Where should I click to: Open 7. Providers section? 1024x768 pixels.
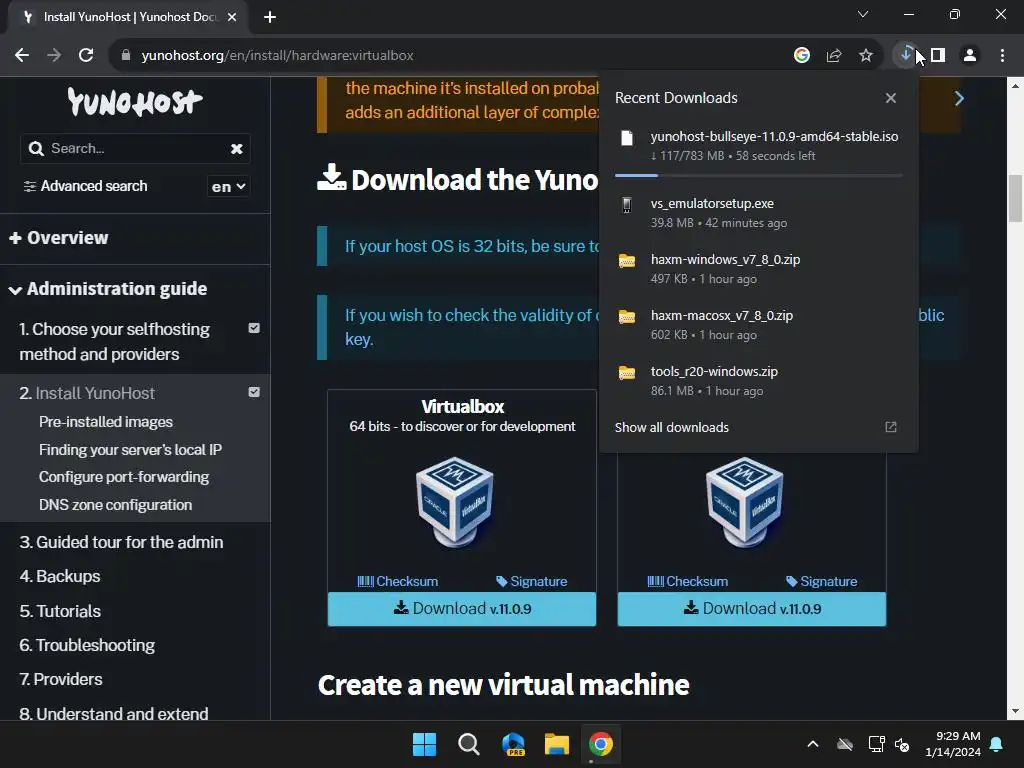coord(61,679)
